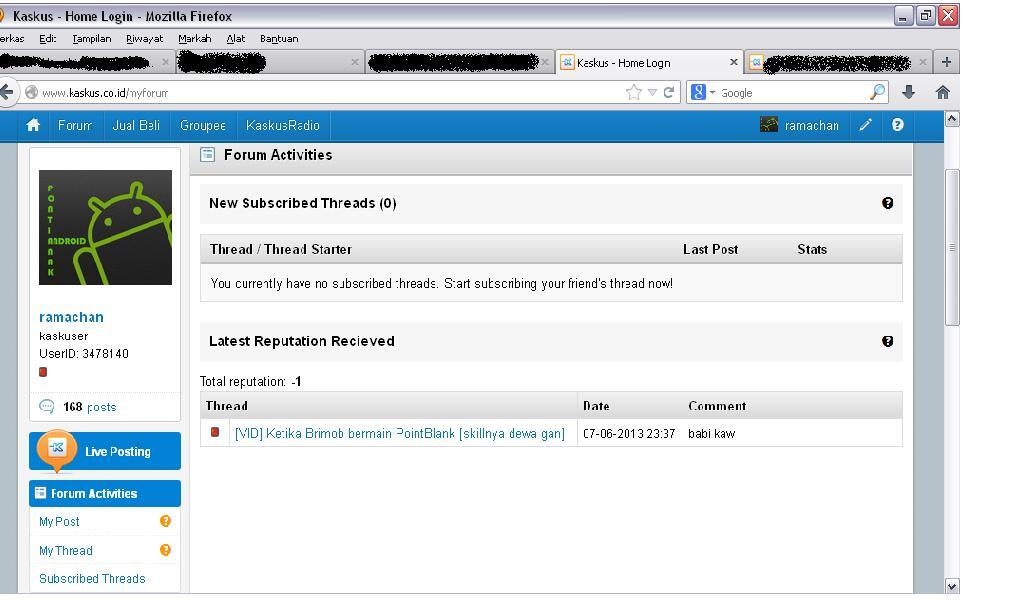
Task: Click the red reputation icon in thread row
Action: (x=215, y=432)
